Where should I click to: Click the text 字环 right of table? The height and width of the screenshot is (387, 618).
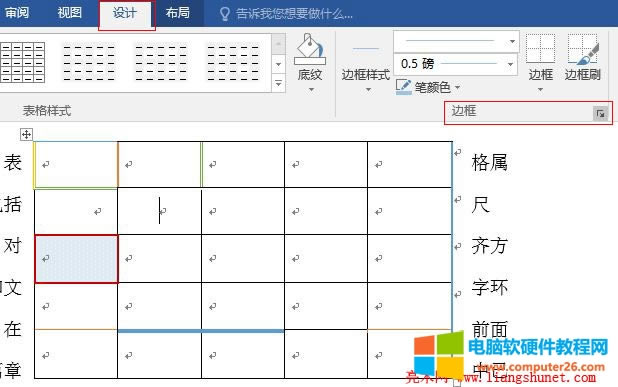pos(490,287)
